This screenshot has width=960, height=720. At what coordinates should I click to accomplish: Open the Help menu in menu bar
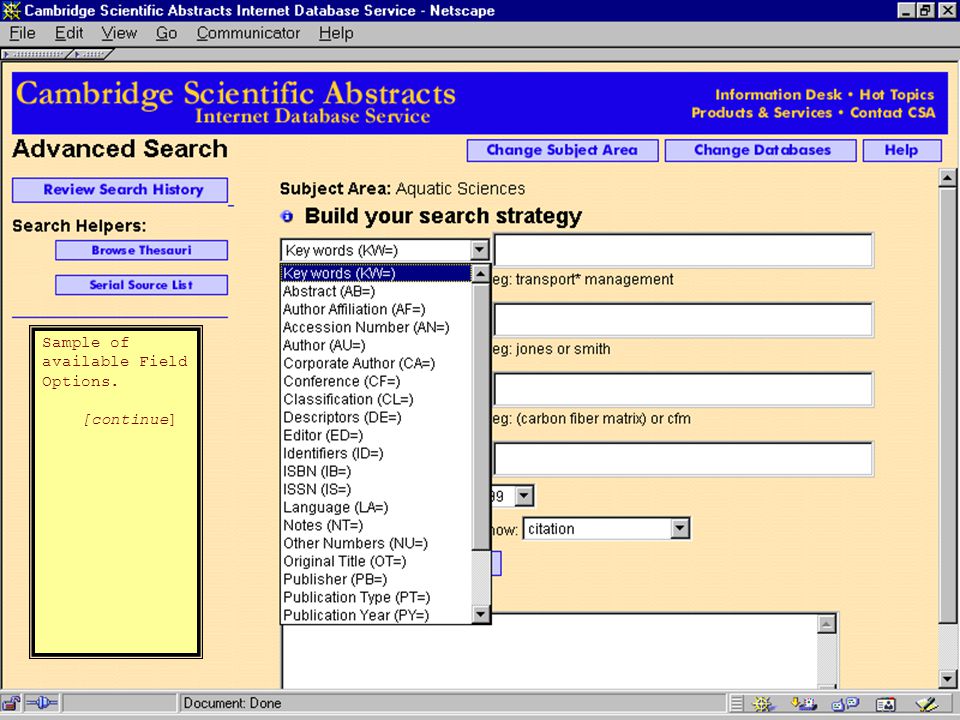[x=336, y=33]
